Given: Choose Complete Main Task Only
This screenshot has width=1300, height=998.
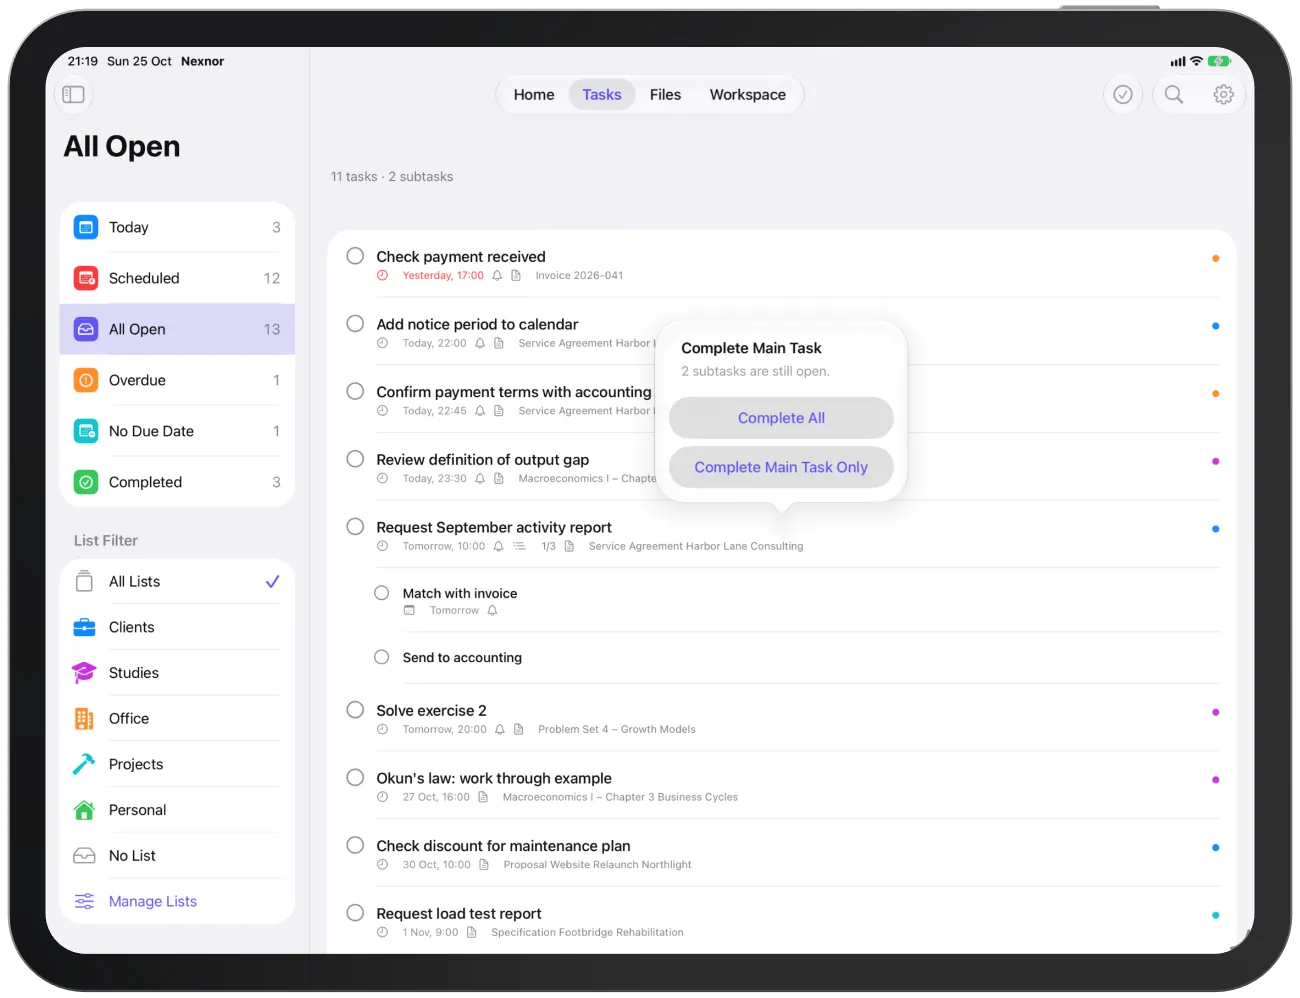Looking at the screenshot, I should pos(781,467).
